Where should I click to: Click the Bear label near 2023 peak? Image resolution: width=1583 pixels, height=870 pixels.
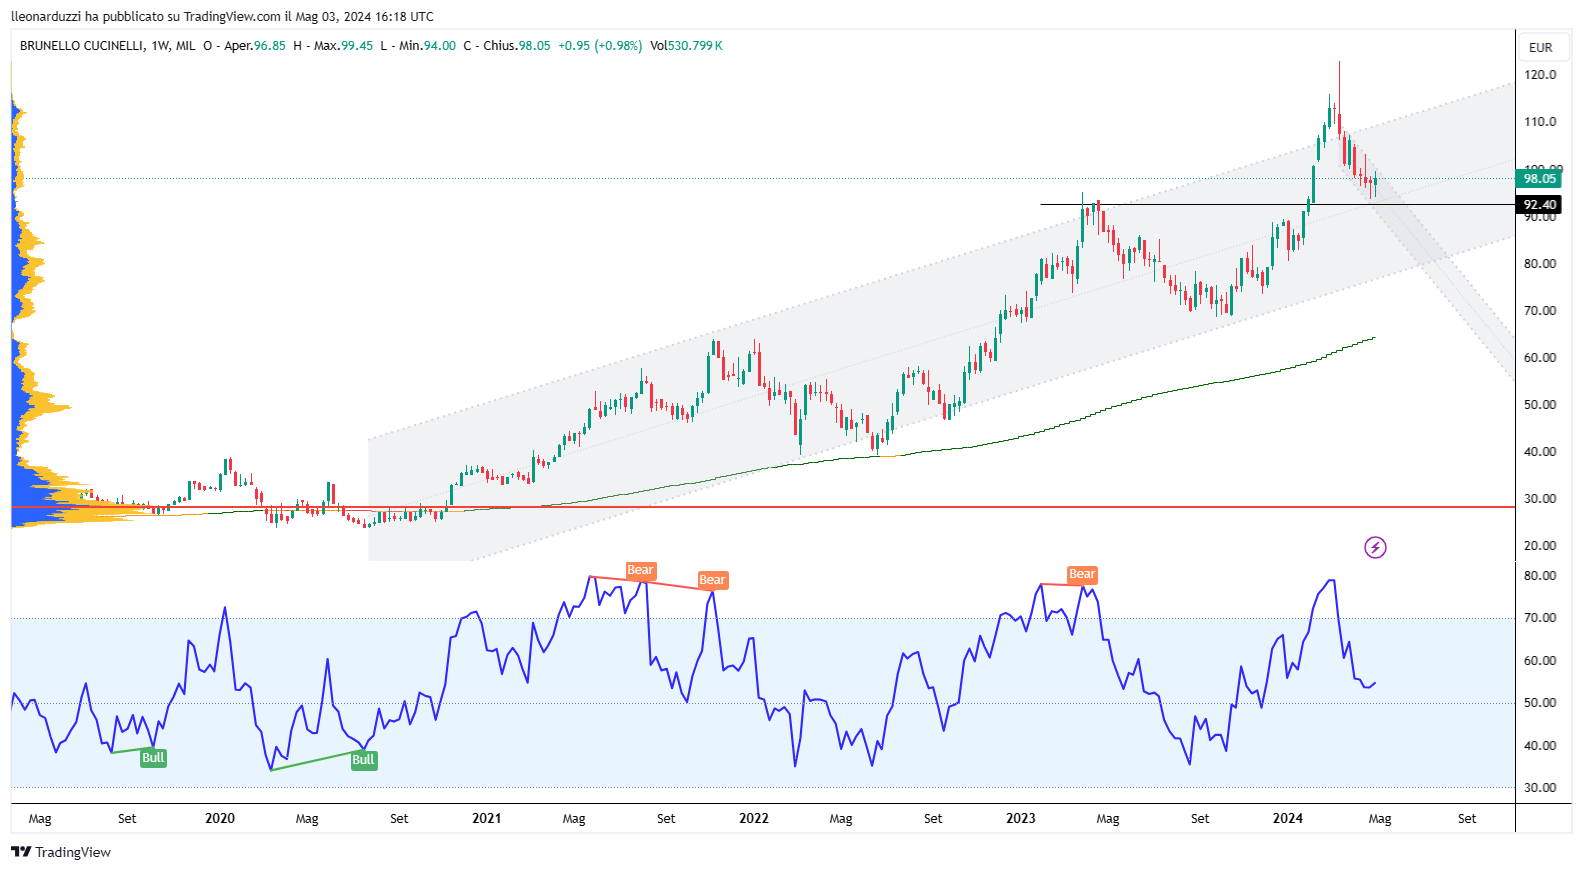(x=1082, y=574)
